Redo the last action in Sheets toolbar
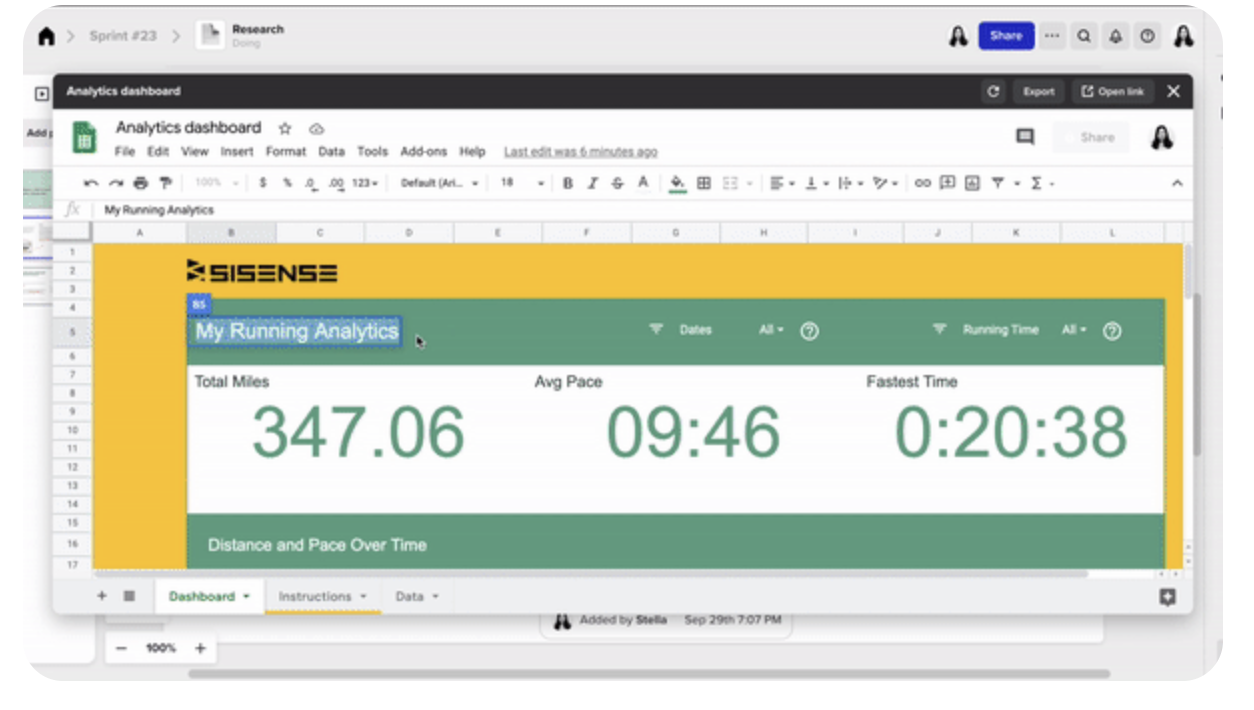Image resolution: width=1254 pixels, height=710 pixels. pos(116,183)
